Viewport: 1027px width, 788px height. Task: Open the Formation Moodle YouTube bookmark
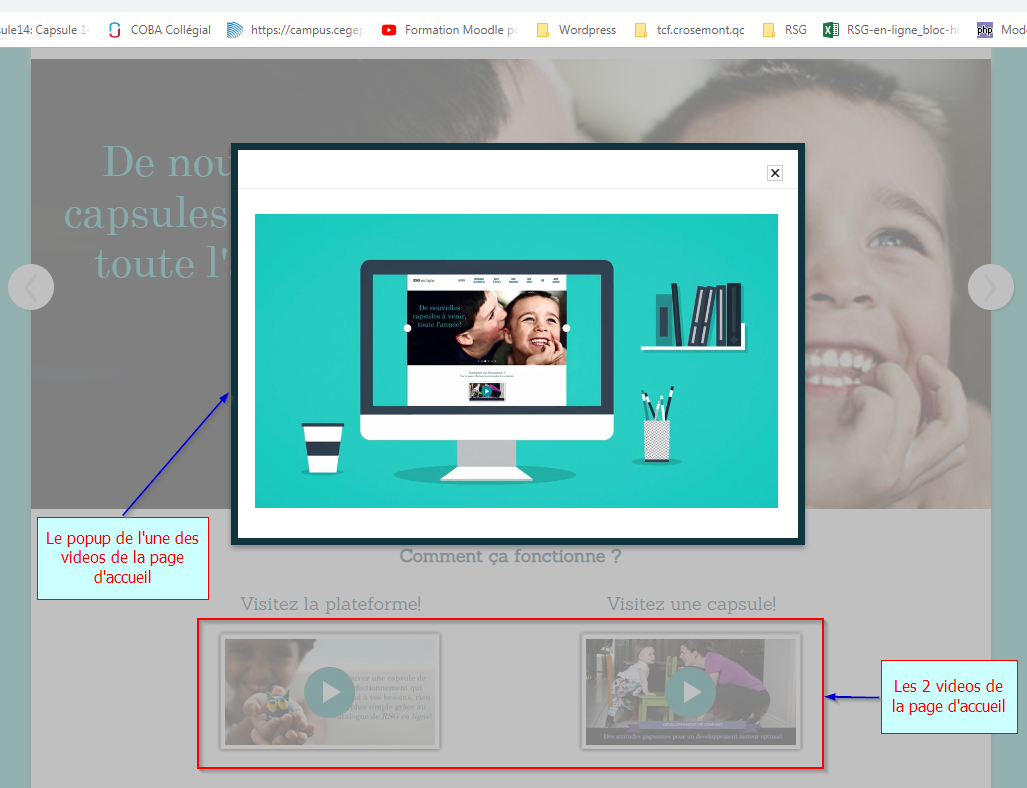pyautogui.click(x=449, y=30)
